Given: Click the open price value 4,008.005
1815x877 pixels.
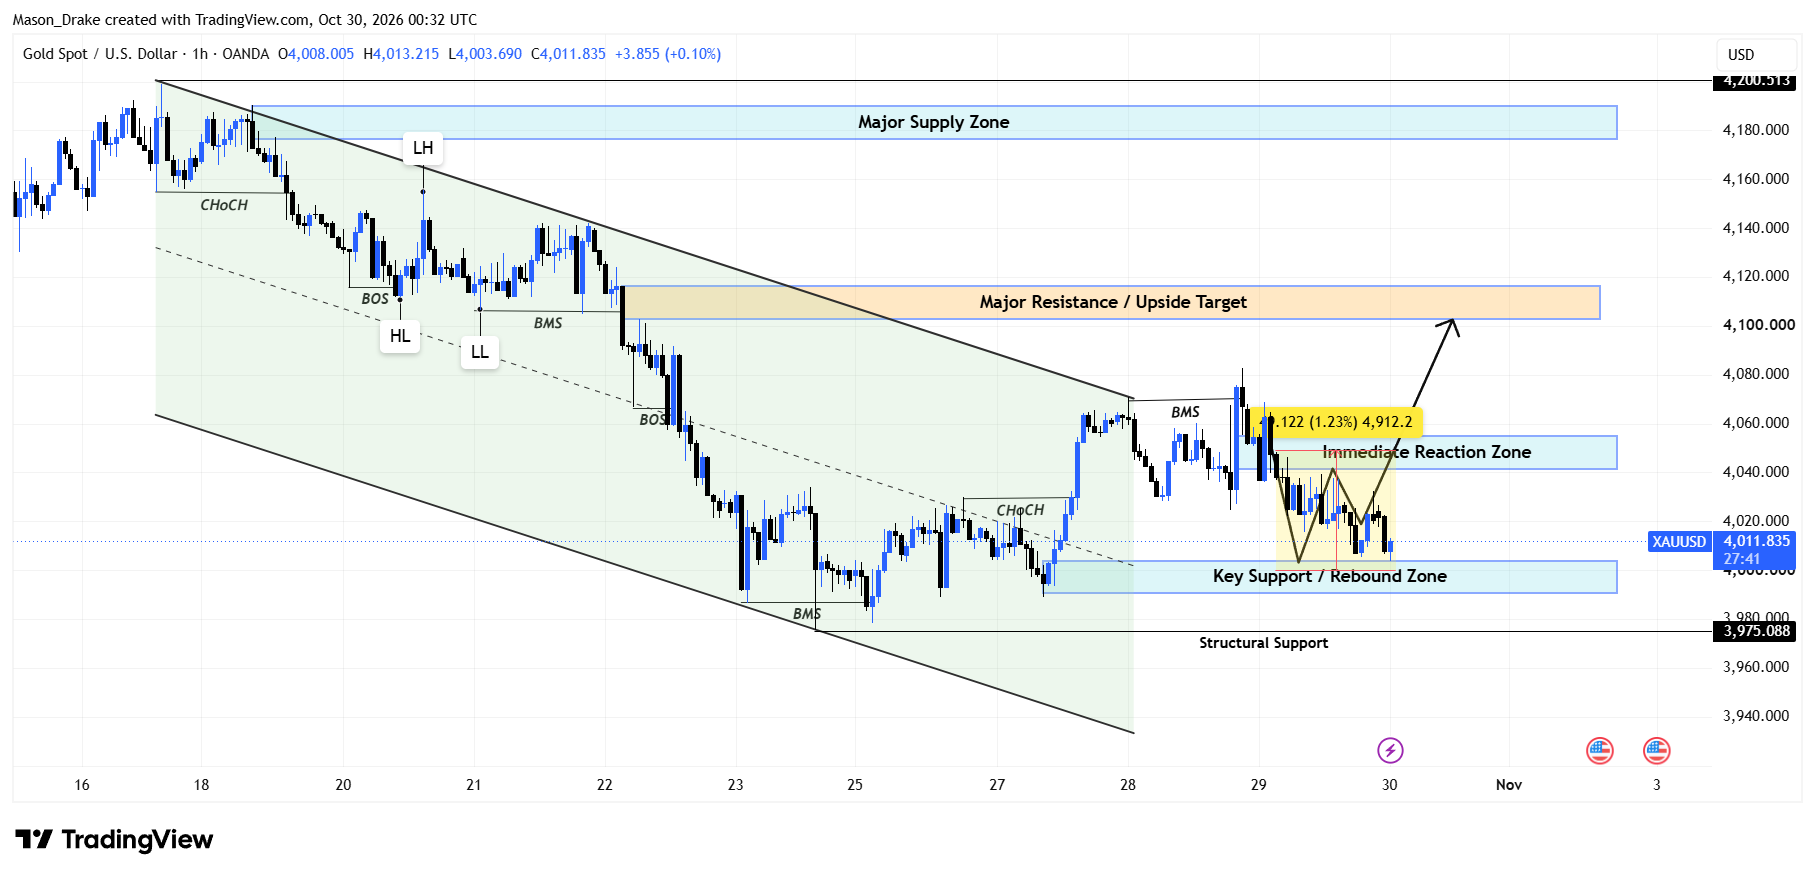Looking at the screenshot, I should (321, 54).
